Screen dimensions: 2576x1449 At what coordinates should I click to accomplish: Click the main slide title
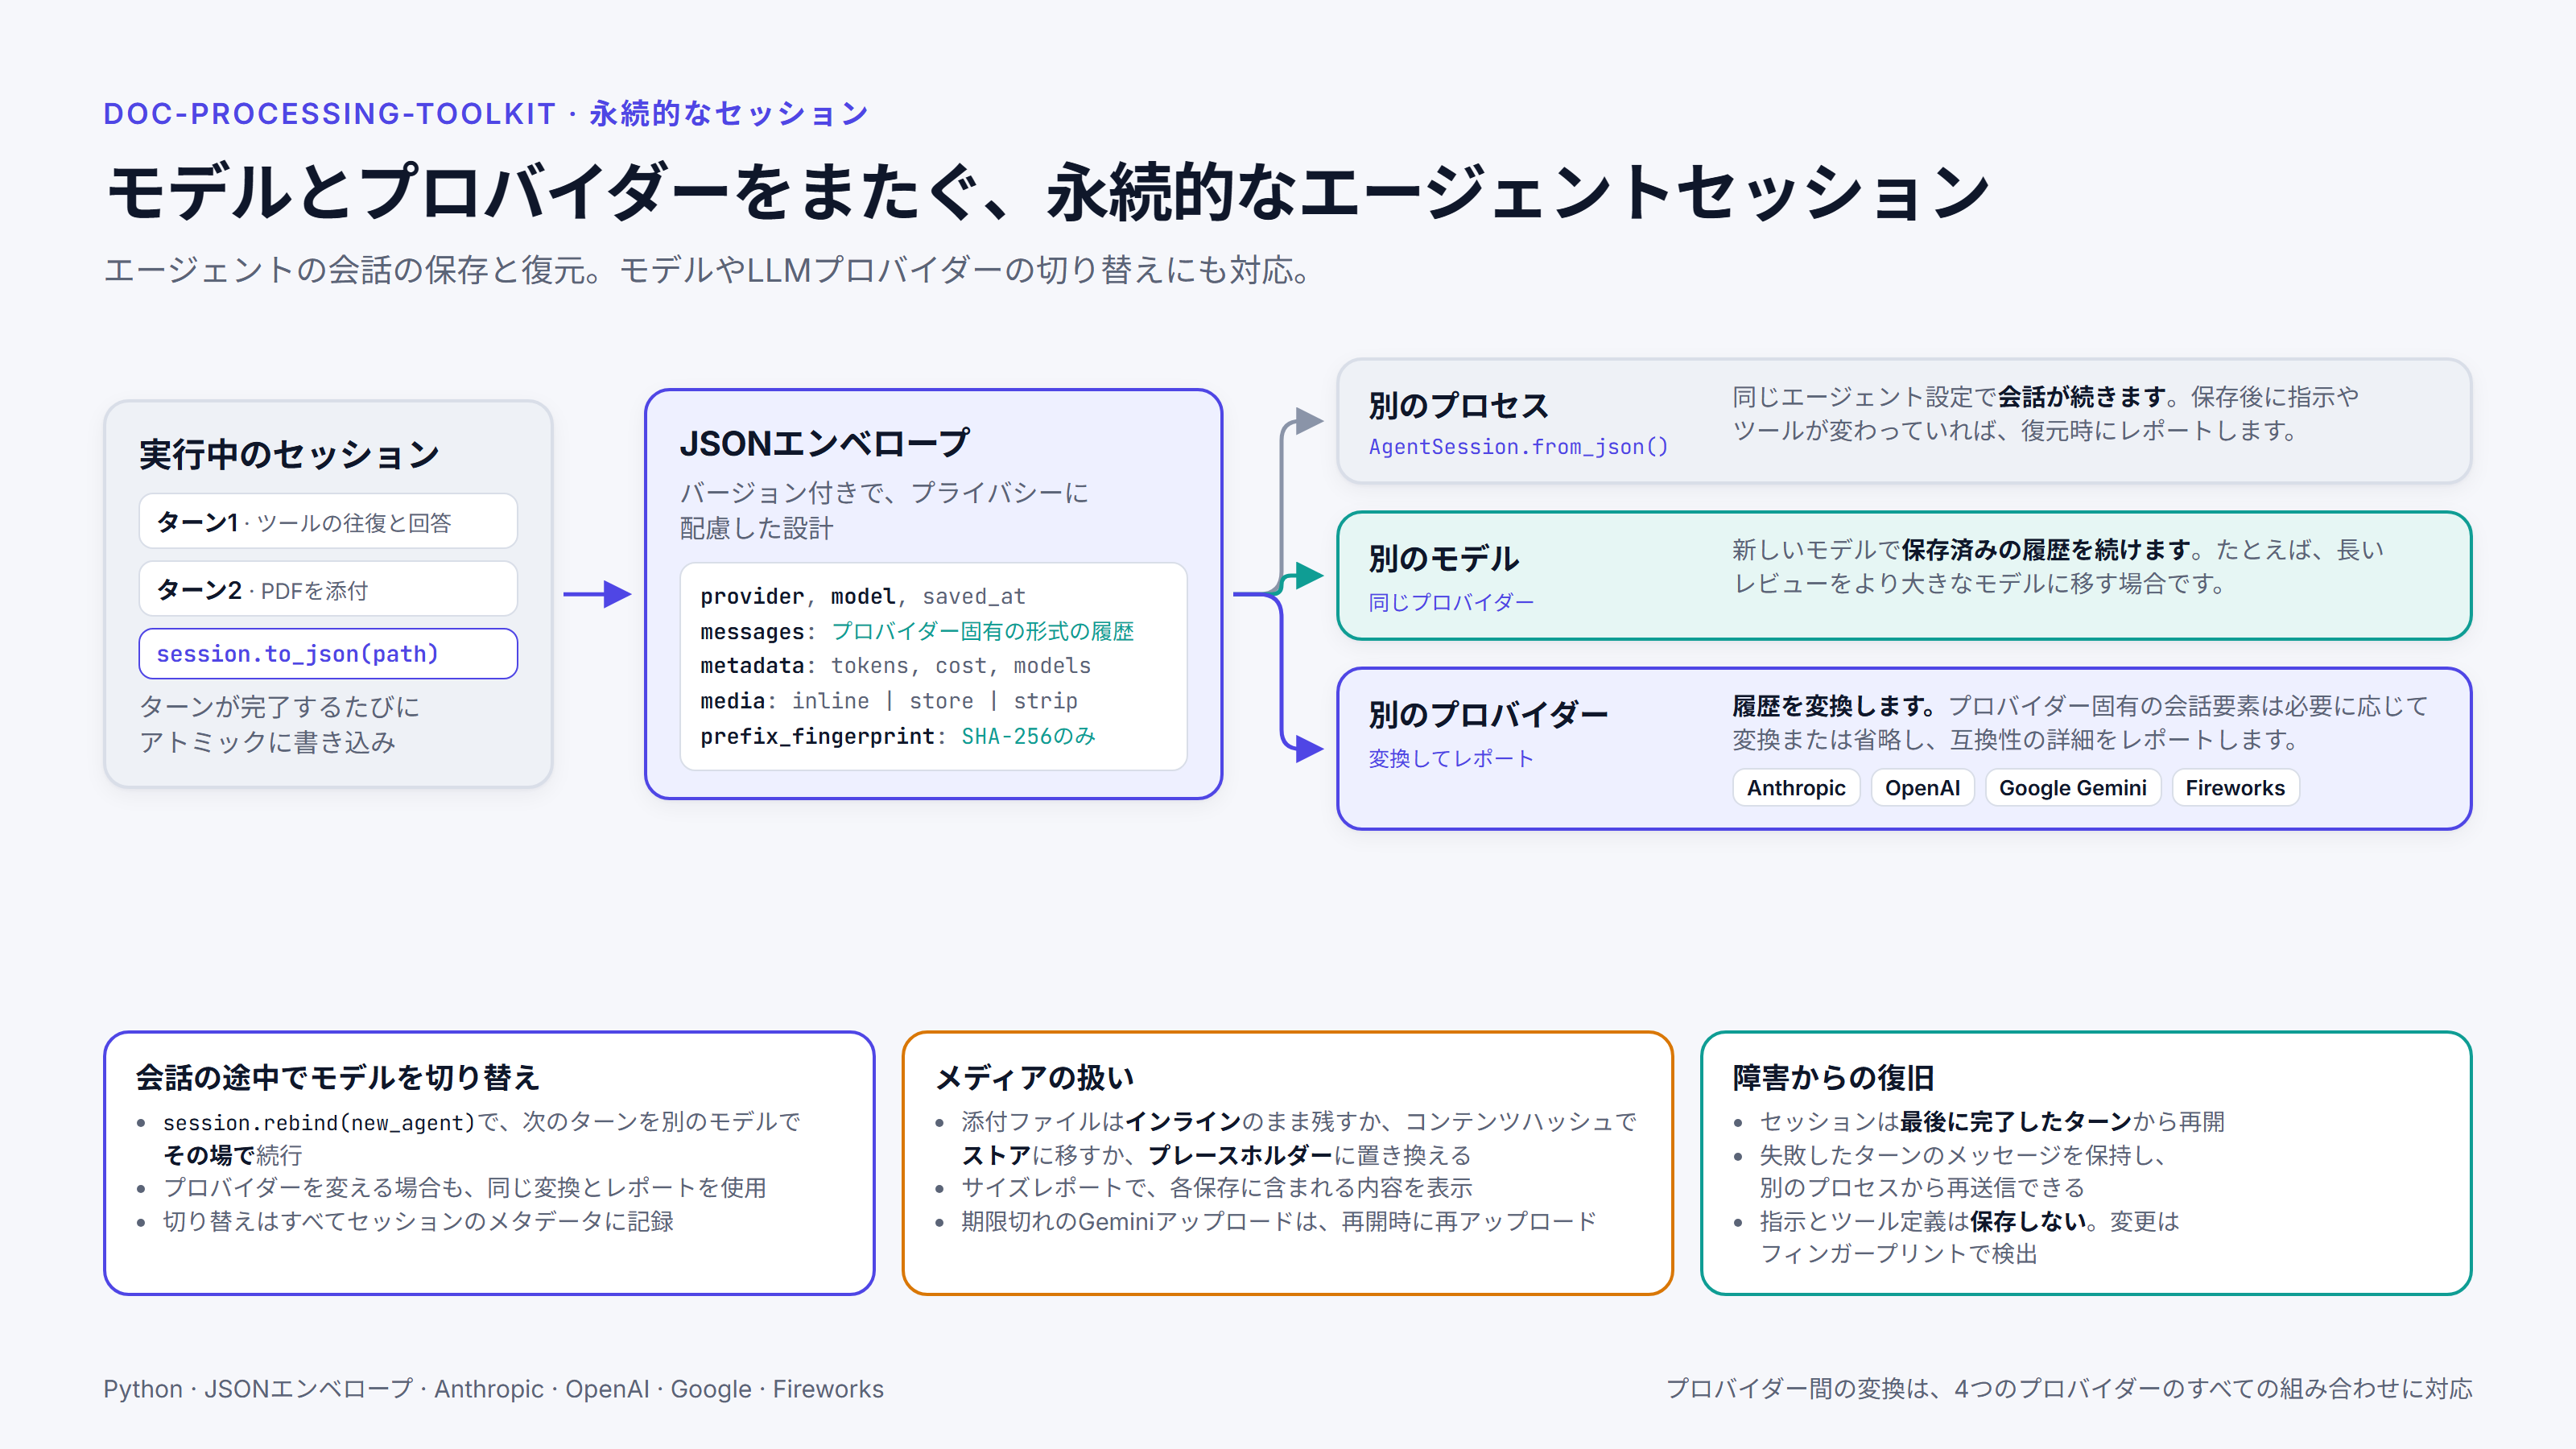pos(1047,192)
